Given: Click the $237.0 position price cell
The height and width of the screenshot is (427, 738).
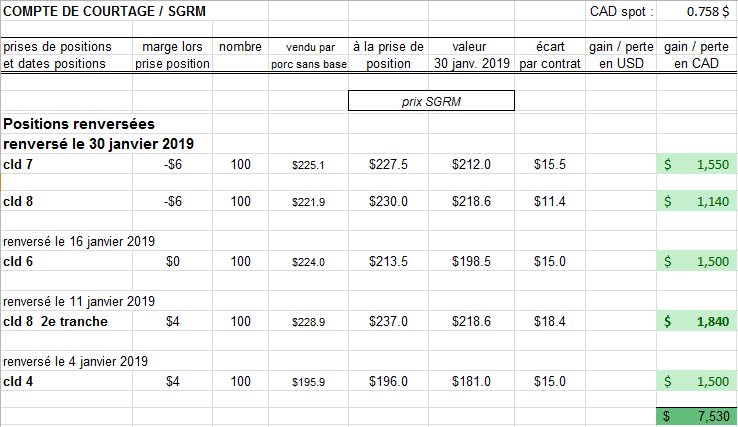Looking at the screenshot, I should tap(388, 321).
